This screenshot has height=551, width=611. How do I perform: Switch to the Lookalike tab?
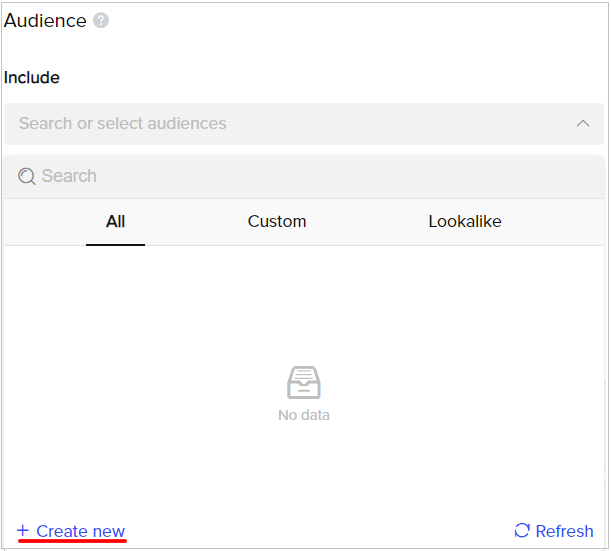465,222
